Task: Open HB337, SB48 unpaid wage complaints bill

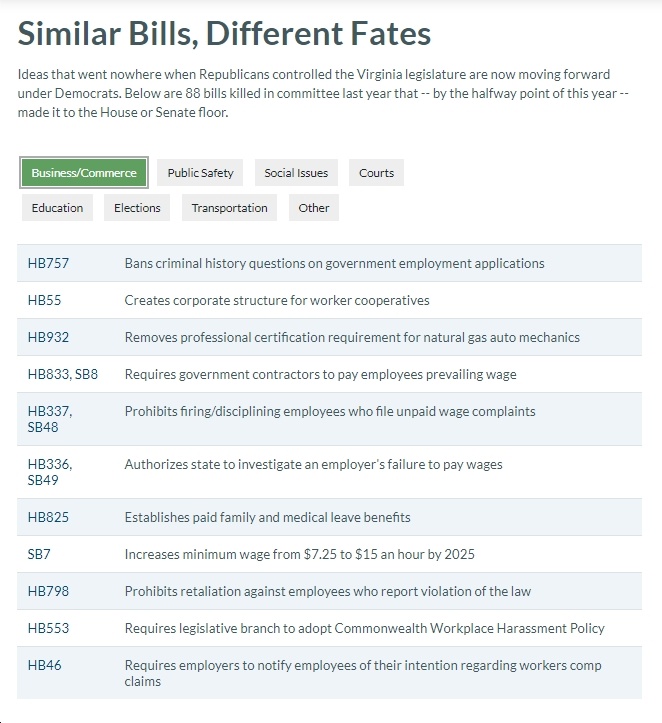Action: pos(50,419)
